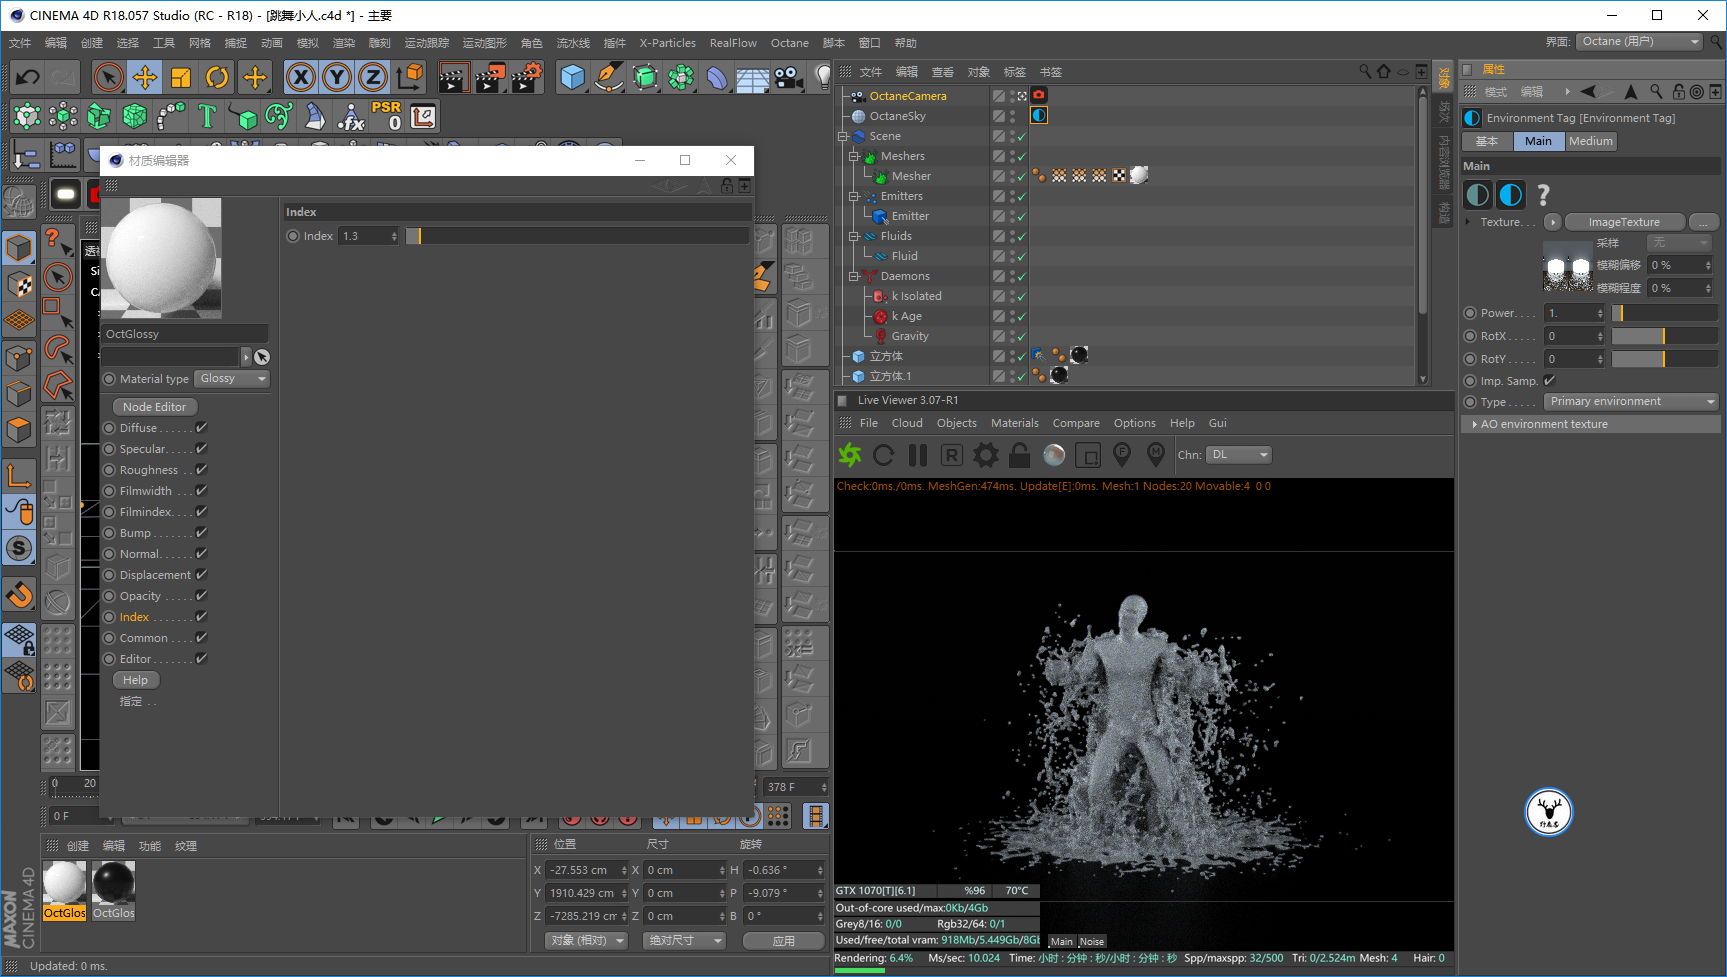Click the restart render icon in Live Viewer

coord(884,455)
